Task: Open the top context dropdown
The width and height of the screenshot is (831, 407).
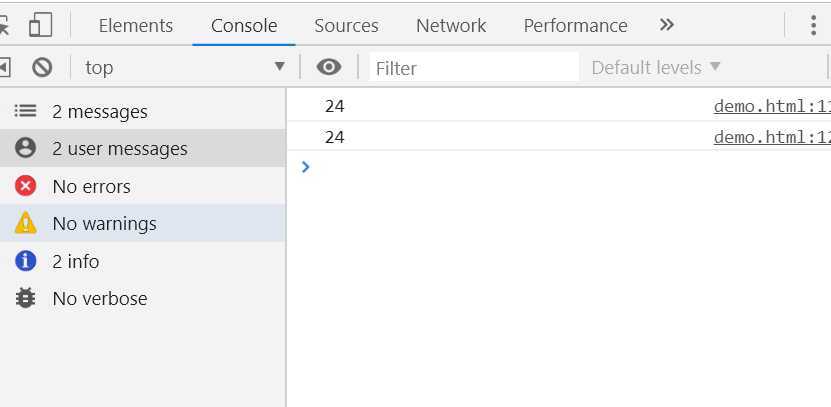Action: [185, 67]
